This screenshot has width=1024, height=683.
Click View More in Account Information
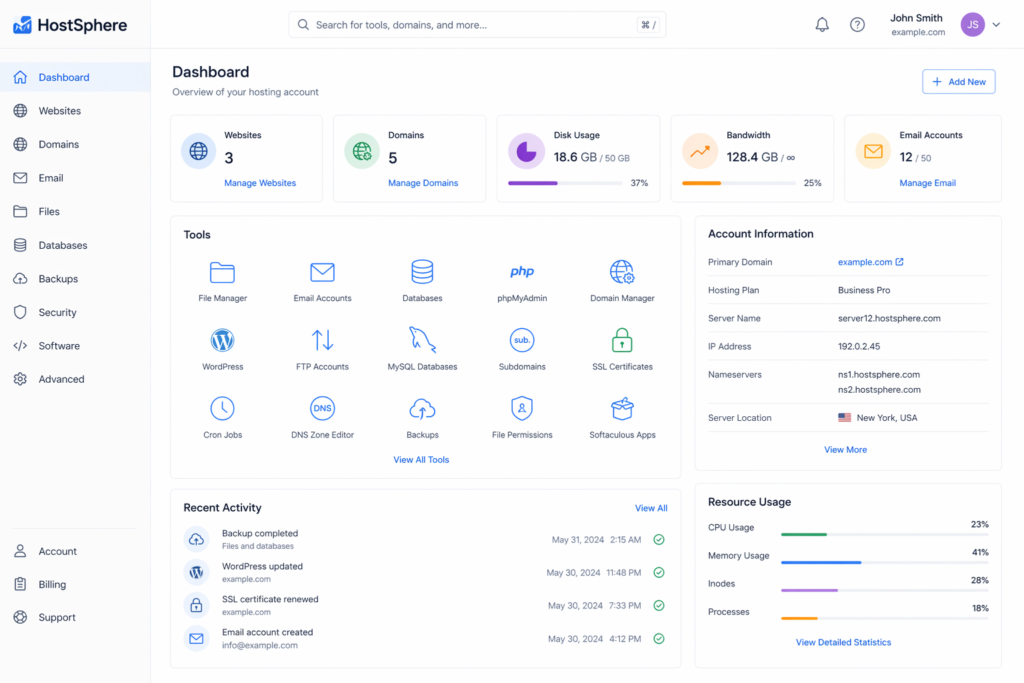pos(845,450)
